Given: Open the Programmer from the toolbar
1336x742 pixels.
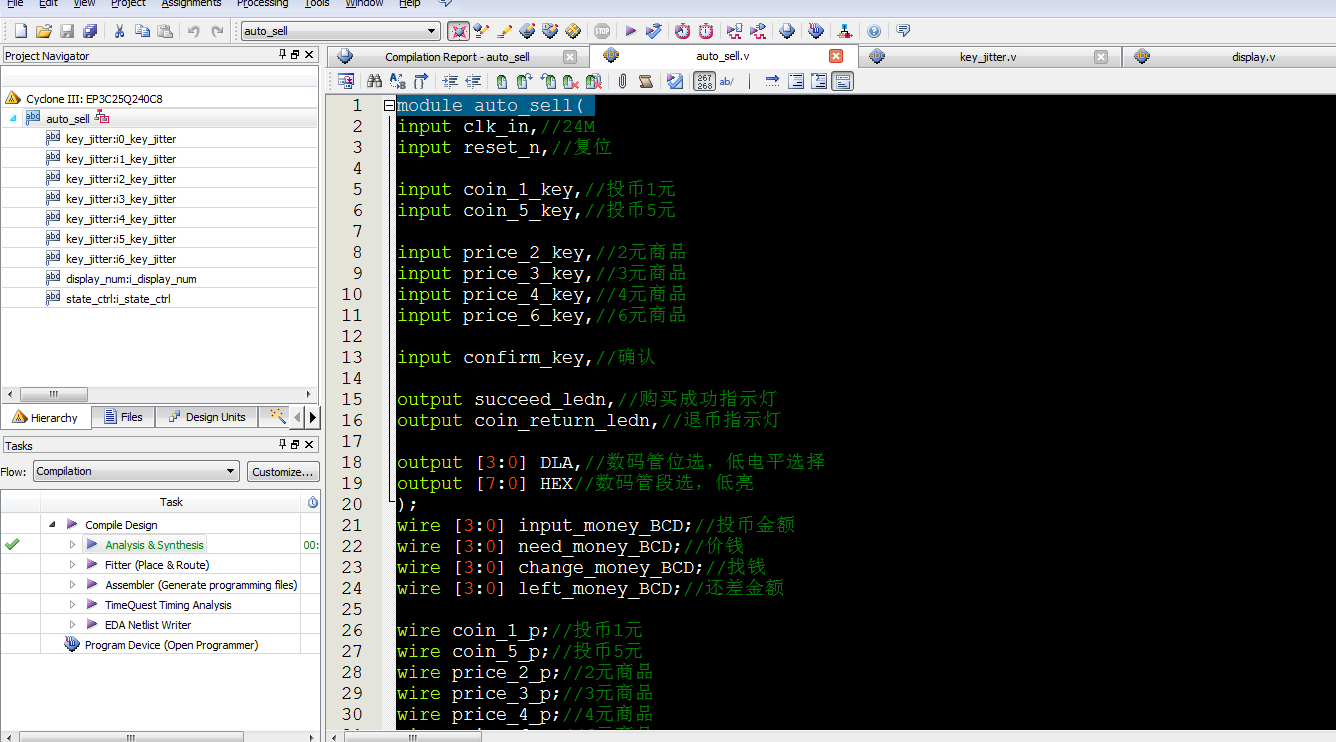Looking at the screenshot, I should pyautogui.click(x=815, y=31).
